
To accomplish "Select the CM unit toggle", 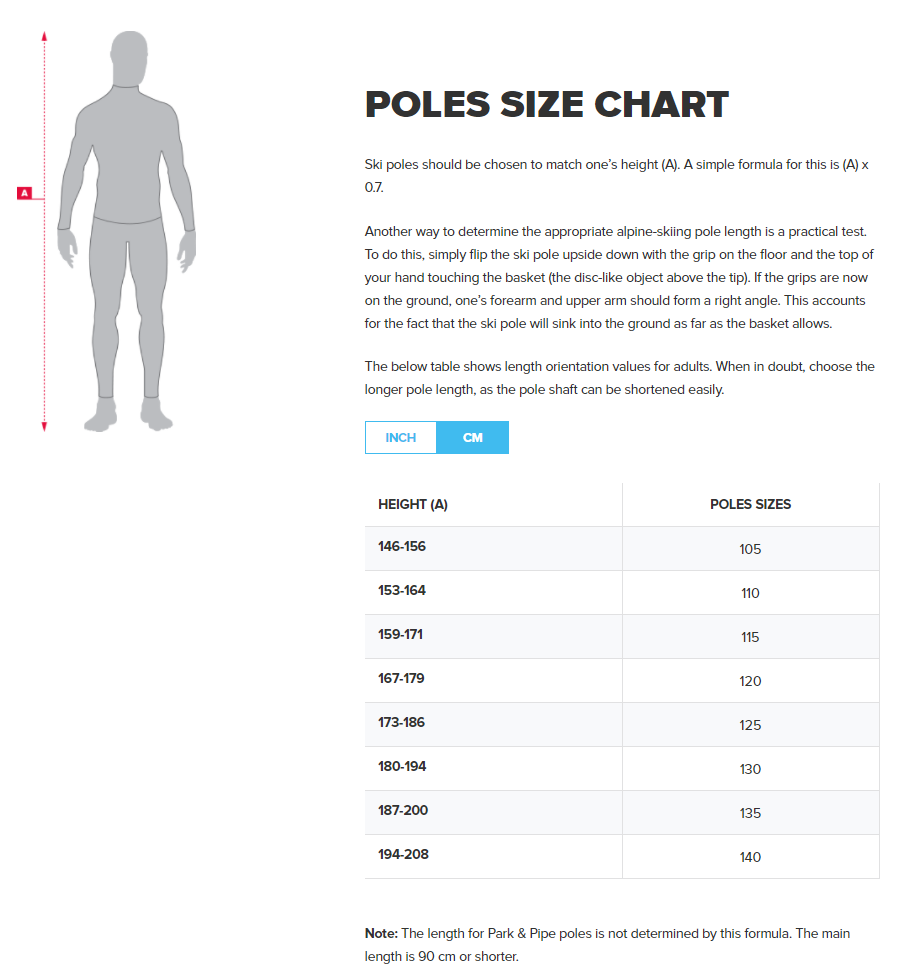I will [x=473, y=438].
